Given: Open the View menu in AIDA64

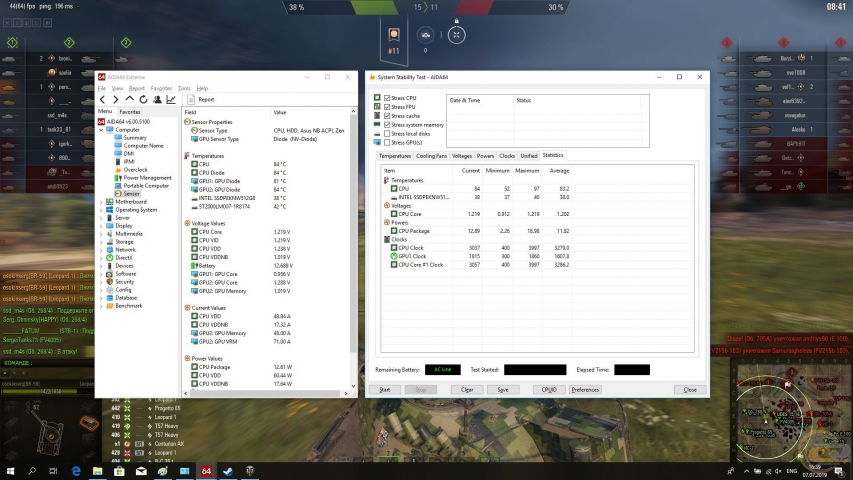Looking at the screenshot, I should point(117,88).
